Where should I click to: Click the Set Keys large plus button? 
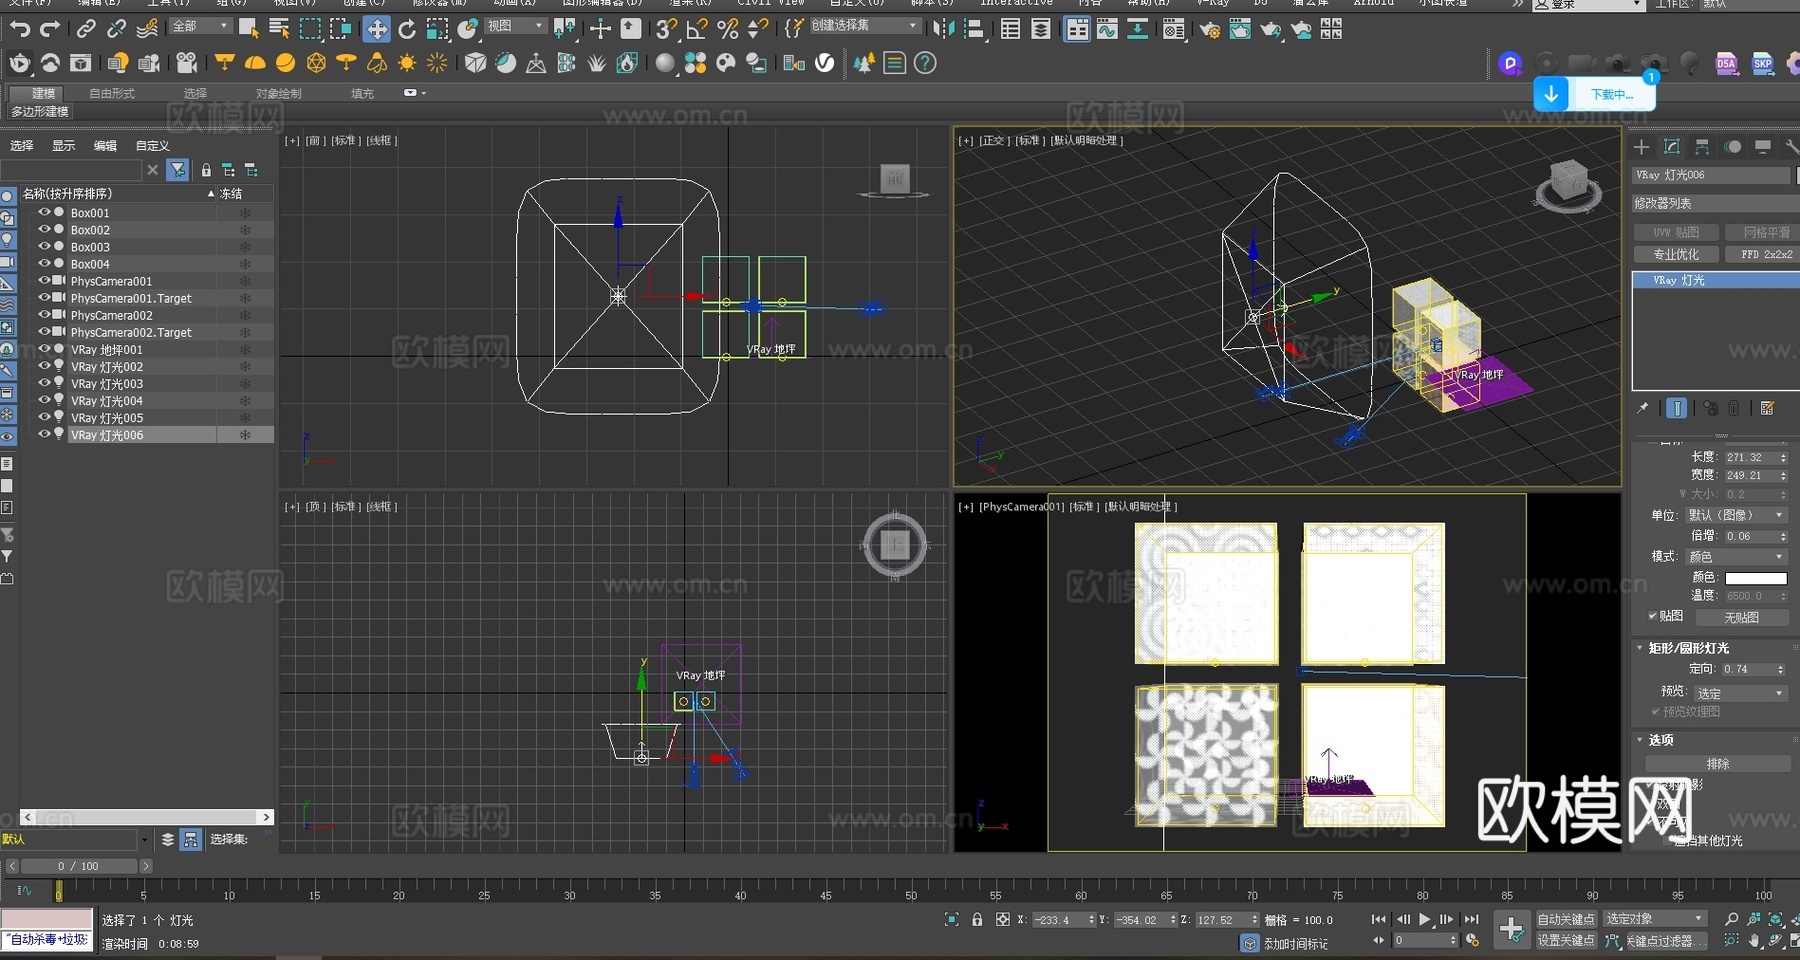pyautogui.click(x=1511, y=929)
